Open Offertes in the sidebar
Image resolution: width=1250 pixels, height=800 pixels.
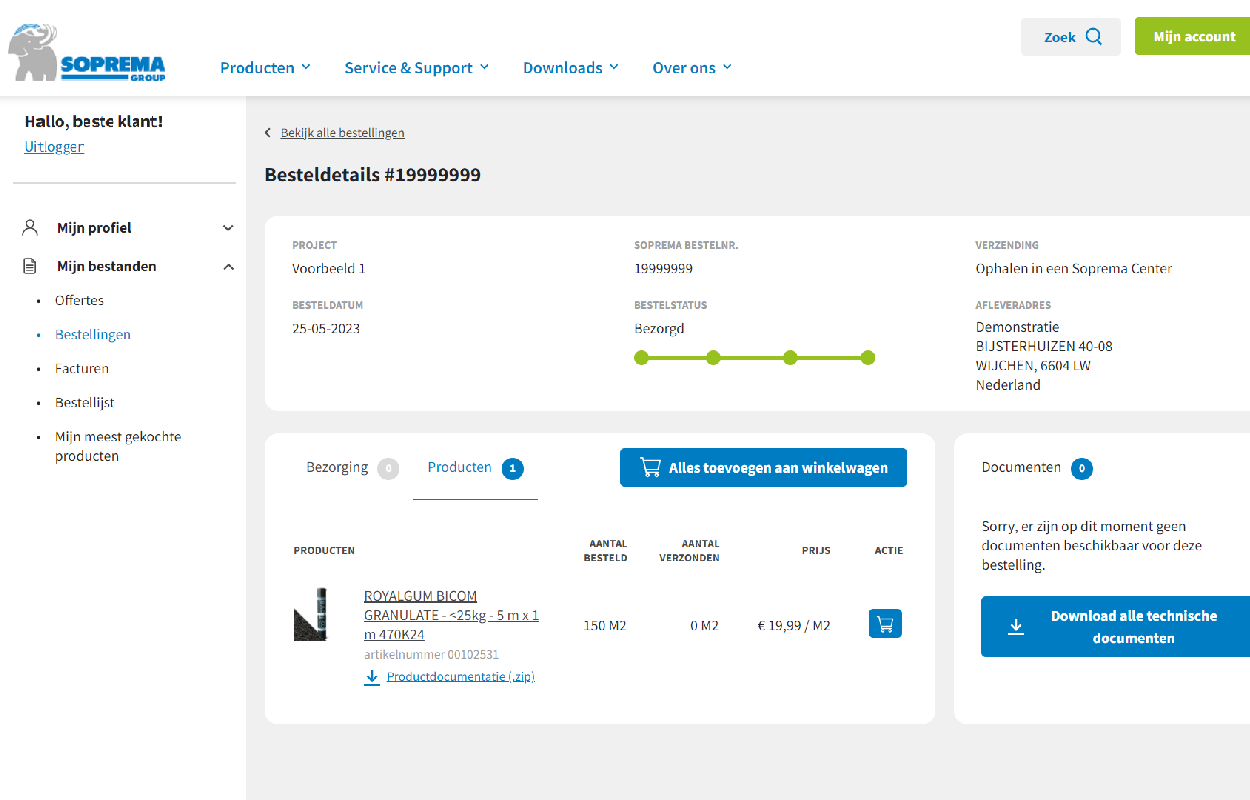[x=79, y=300]
